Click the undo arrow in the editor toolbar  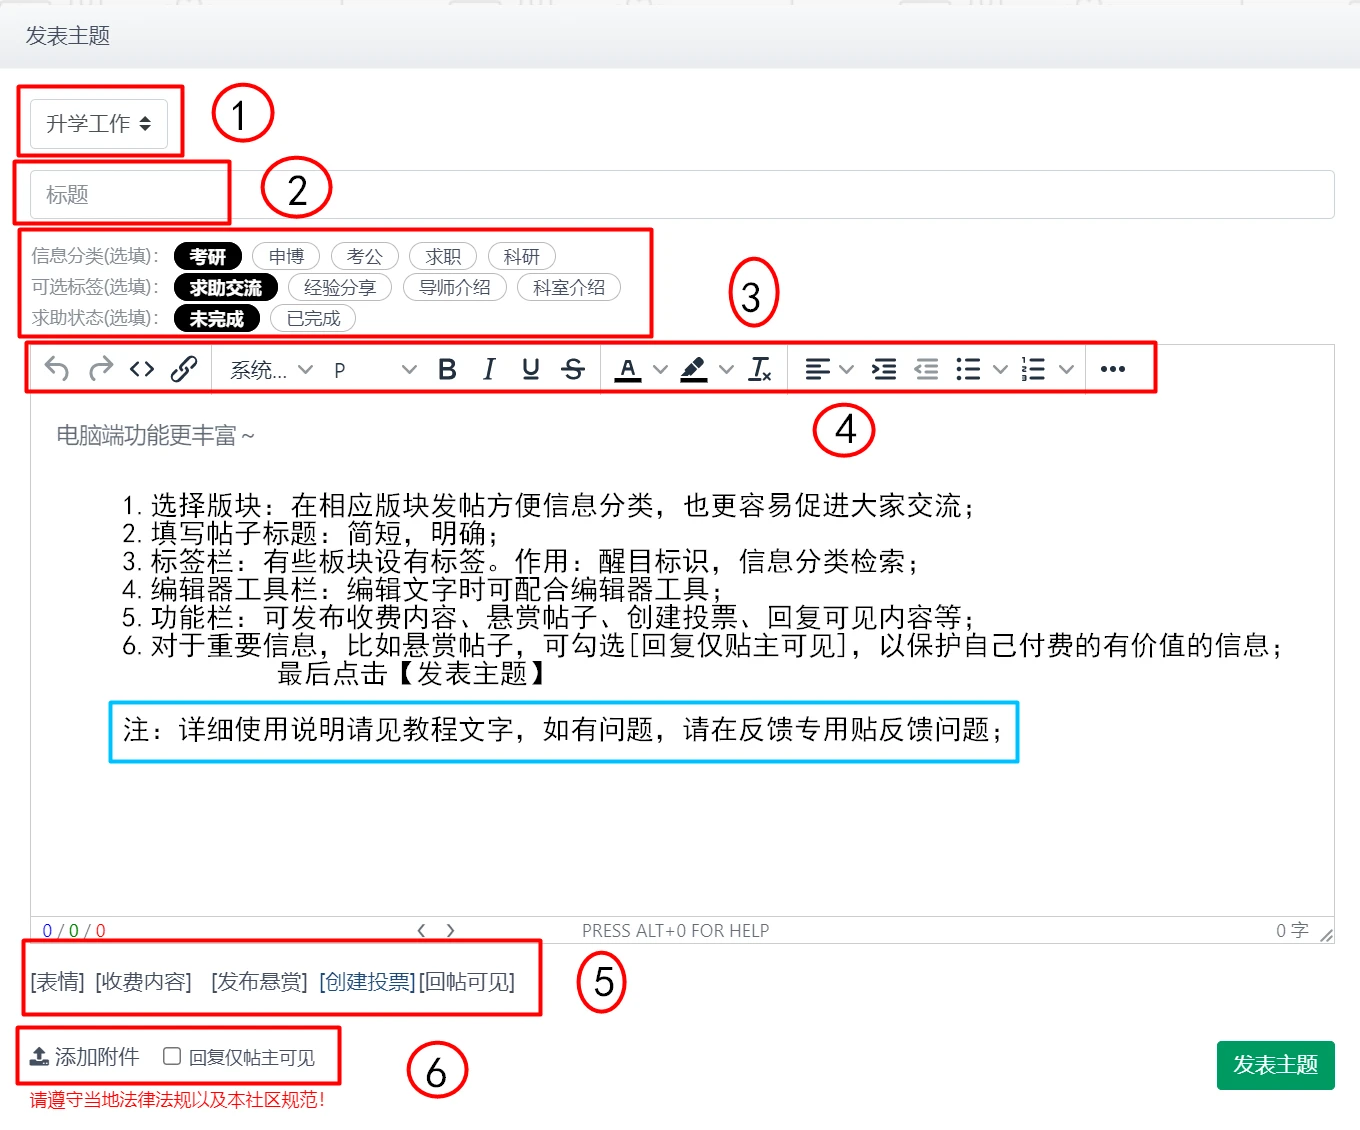[x=56, y=368]
